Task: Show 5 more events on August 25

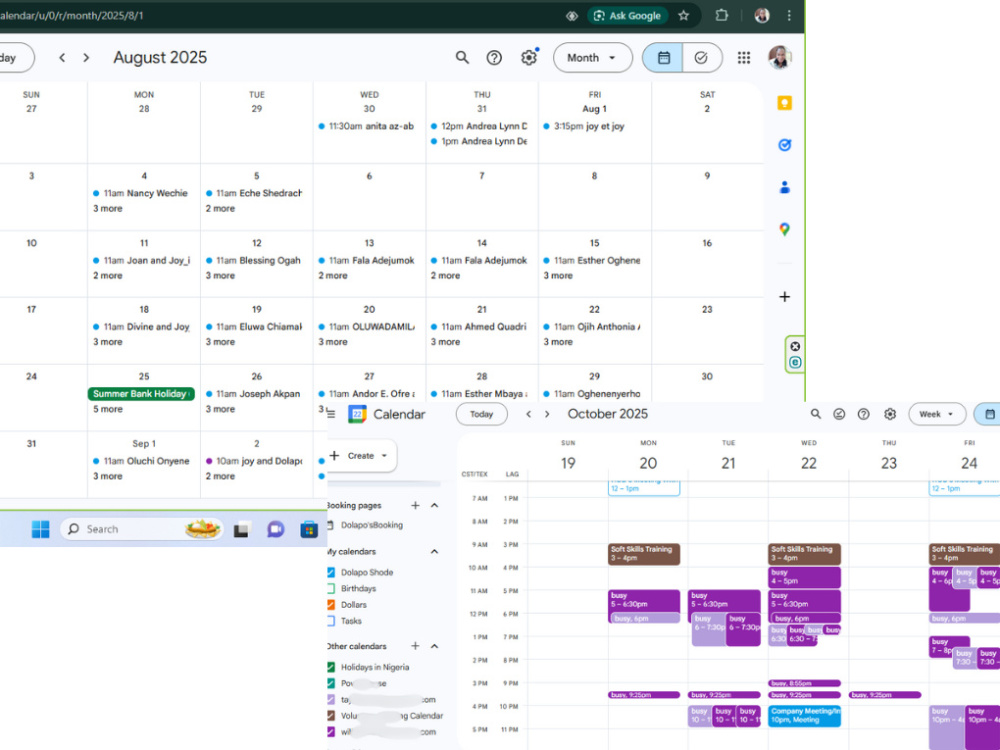Action: click(x=108, y=409)
